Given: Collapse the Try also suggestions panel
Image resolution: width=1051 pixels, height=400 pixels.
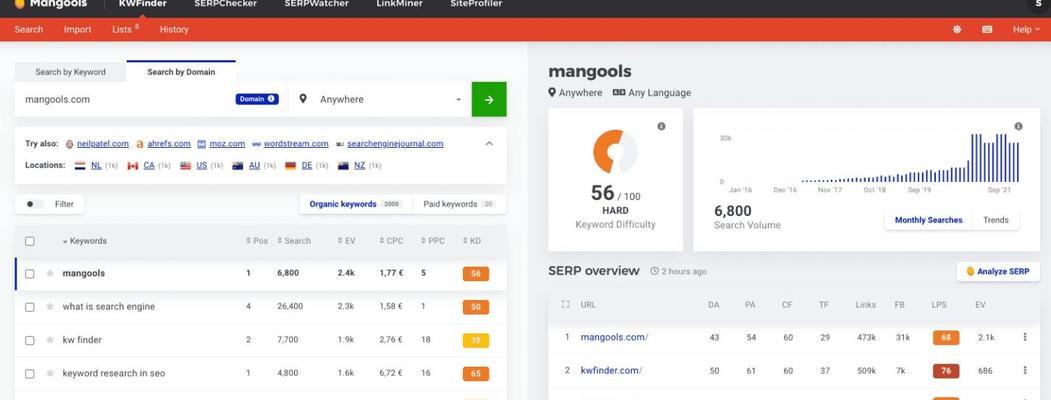Looking at the screenshot, I should coord(489,143).
